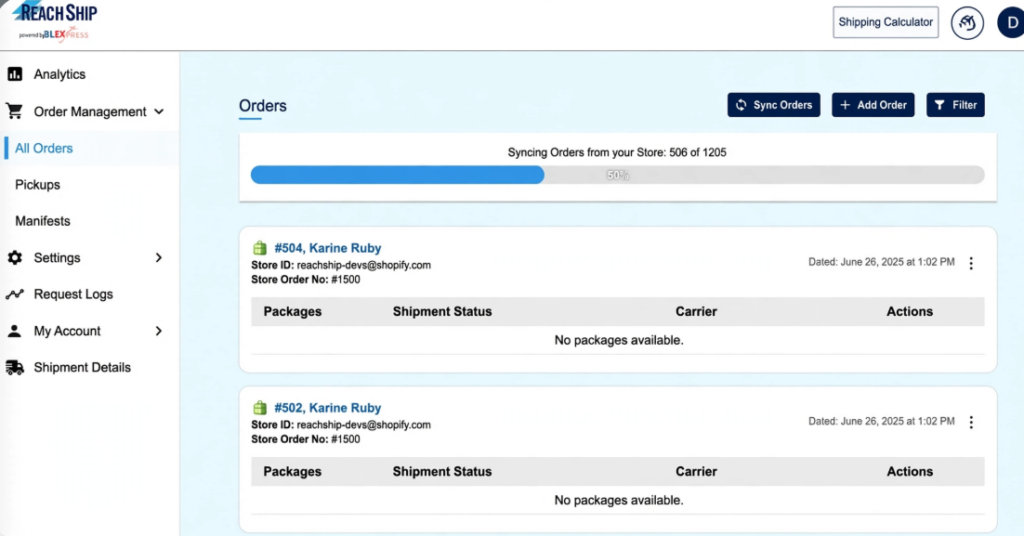Collapse the Order Management chevron
This screenshot has width=1024, height=536.
click(x=159, y=112)
